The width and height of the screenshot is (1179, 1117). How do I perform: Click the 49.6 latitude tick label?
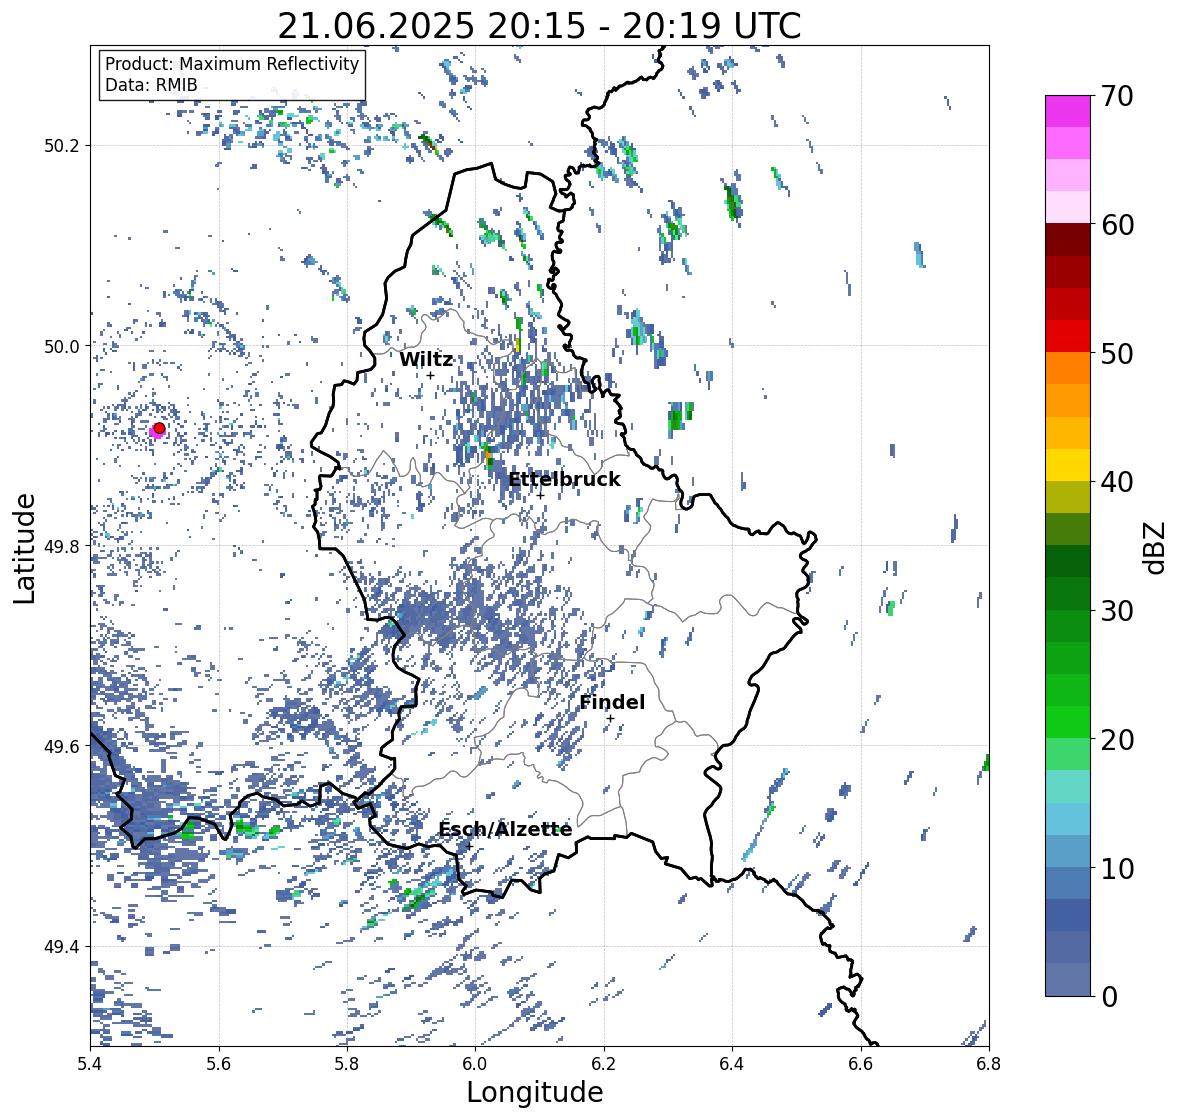pyautogui.click(x=62, y=746)
